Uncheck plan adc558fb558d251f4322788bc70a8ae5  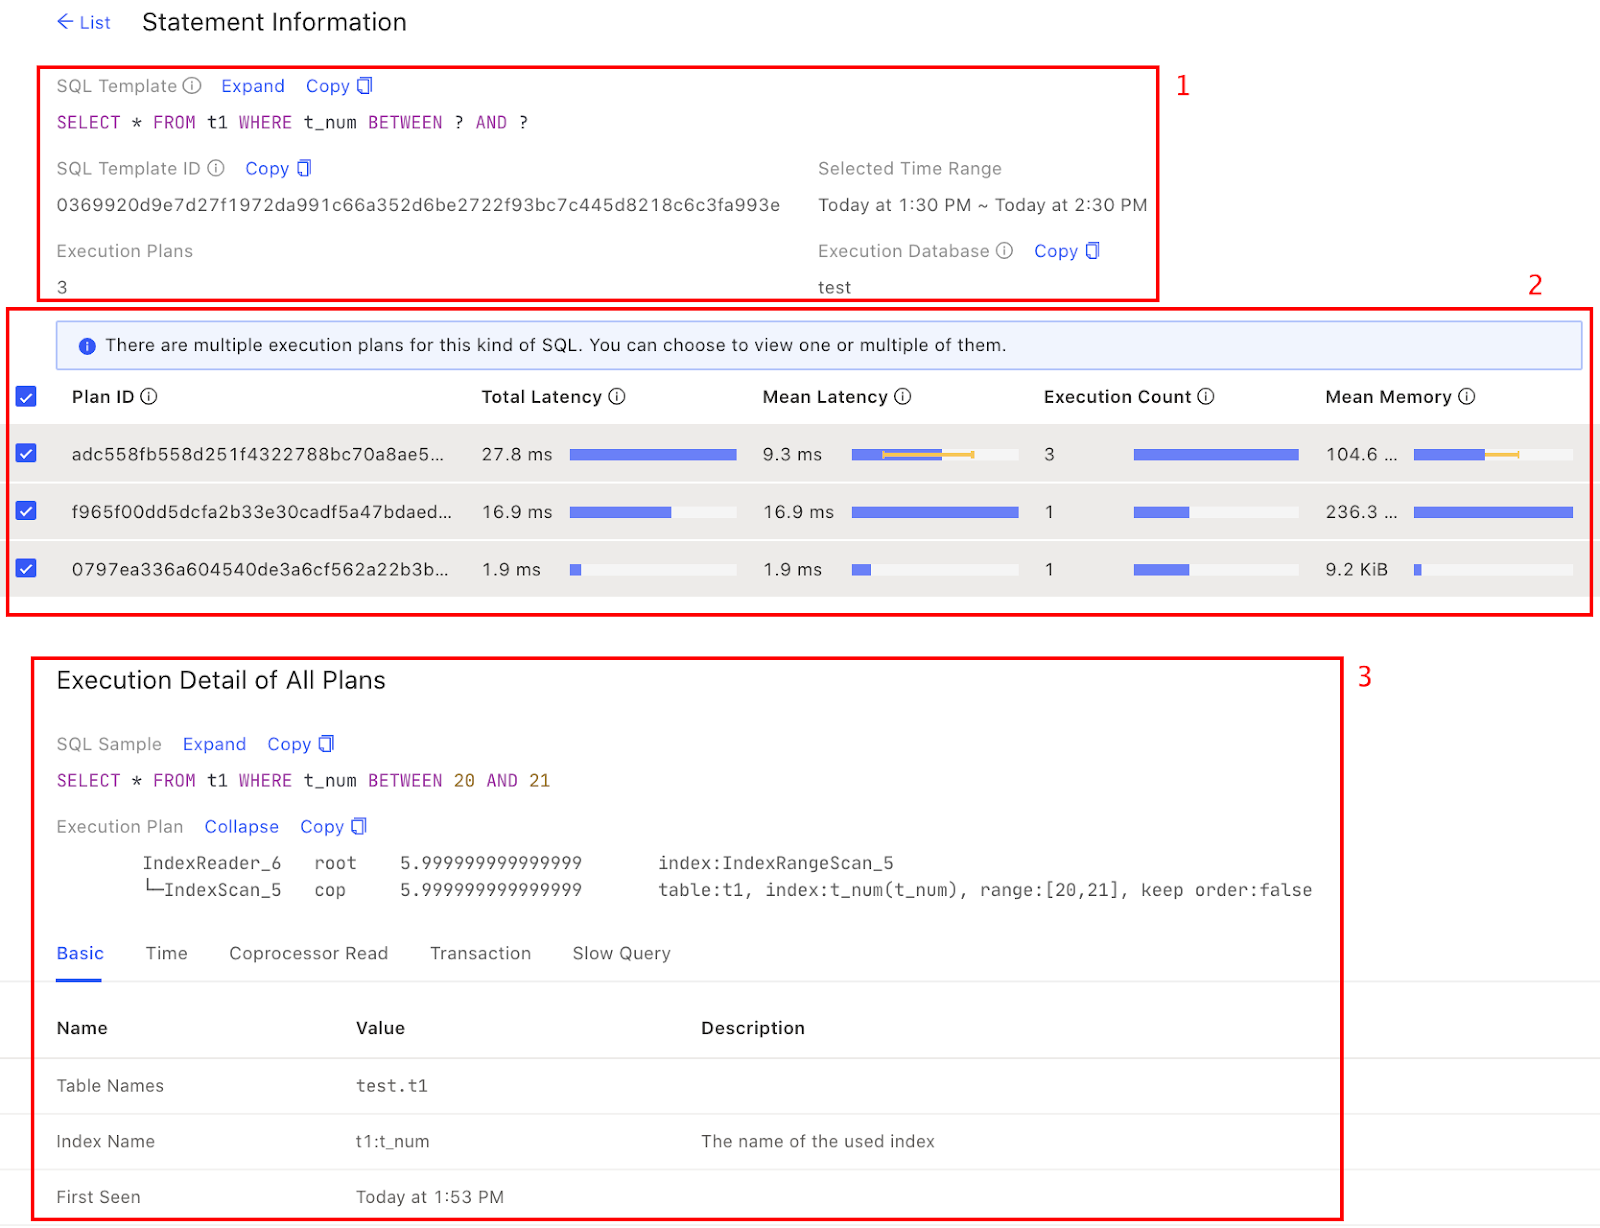(26, 454)
